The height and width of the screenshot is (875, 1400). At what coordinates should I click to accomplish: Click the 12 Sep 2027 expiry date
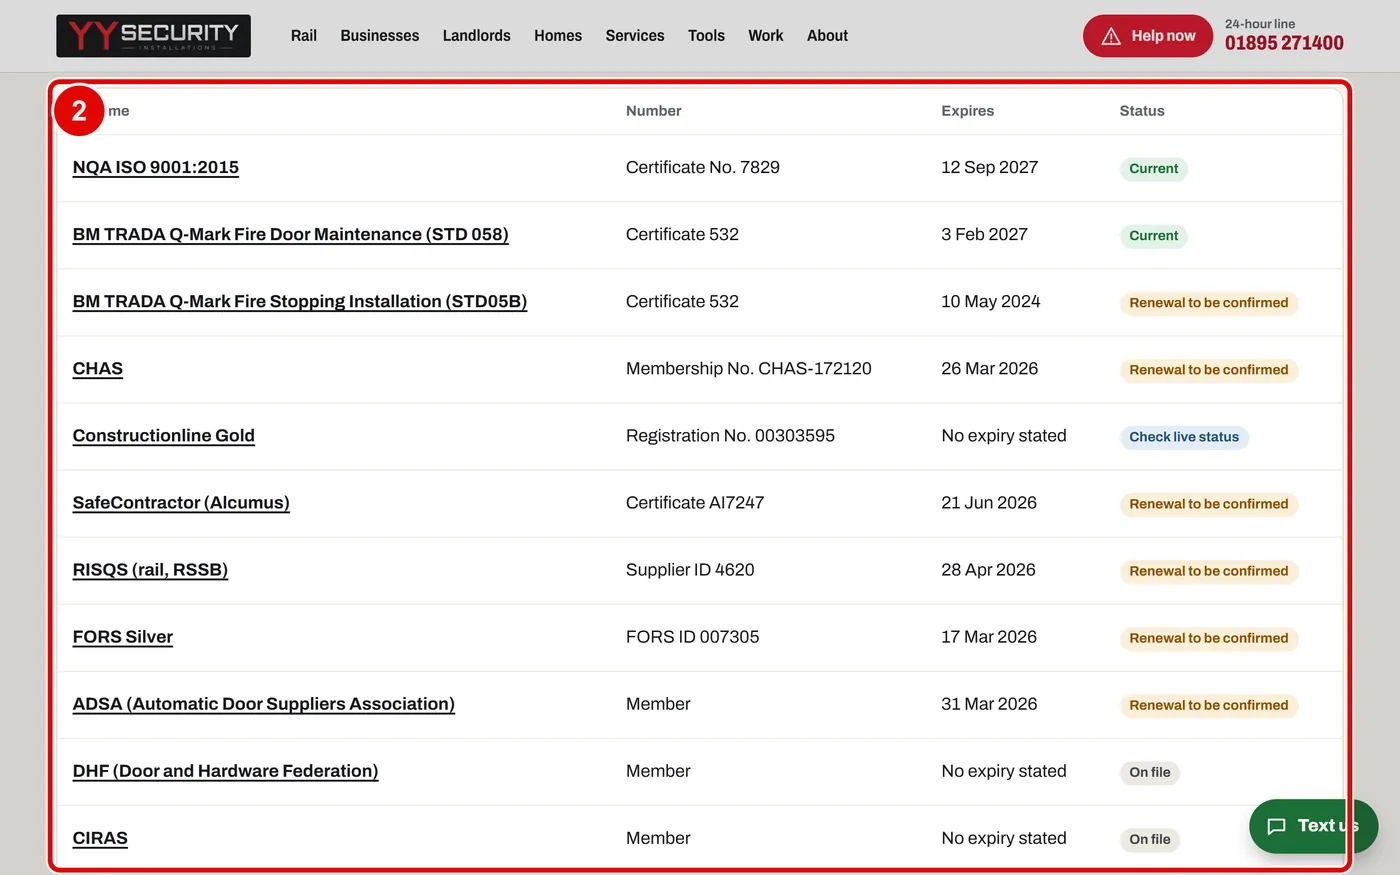coord(989,168)
